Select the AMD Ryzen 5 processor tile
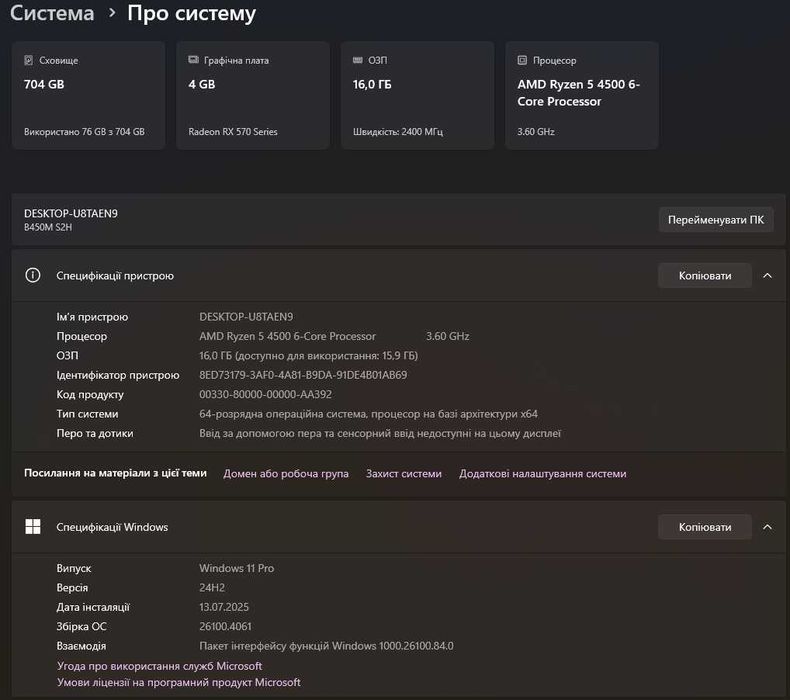 [582, 96]
